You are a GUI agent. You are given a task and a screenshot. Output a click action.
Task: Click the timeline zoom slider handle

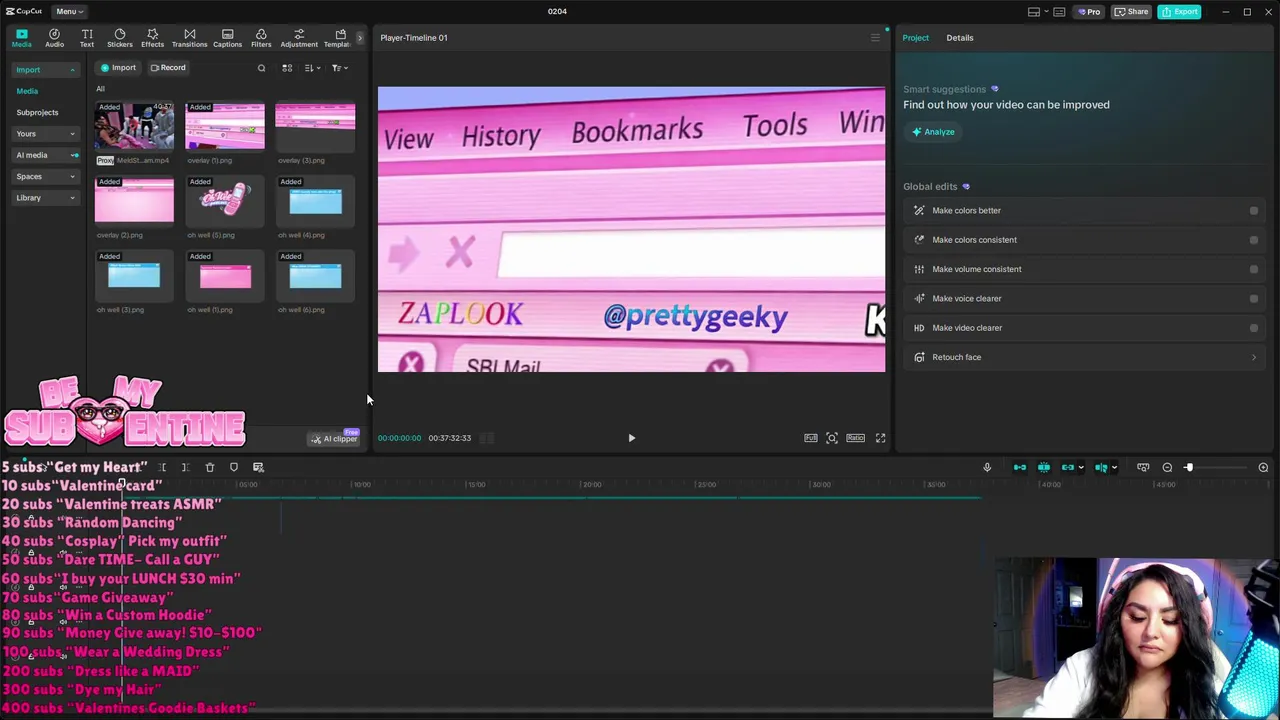coord(1189,467)
